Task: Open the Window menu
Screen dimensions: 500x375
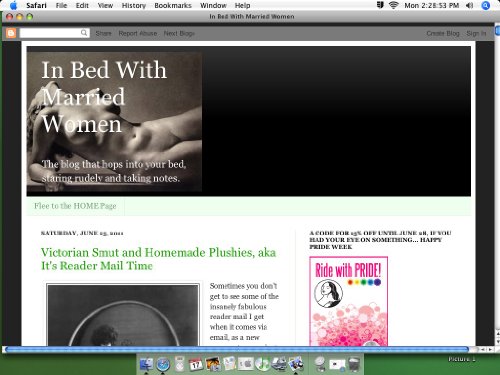Action: point(213,5)
